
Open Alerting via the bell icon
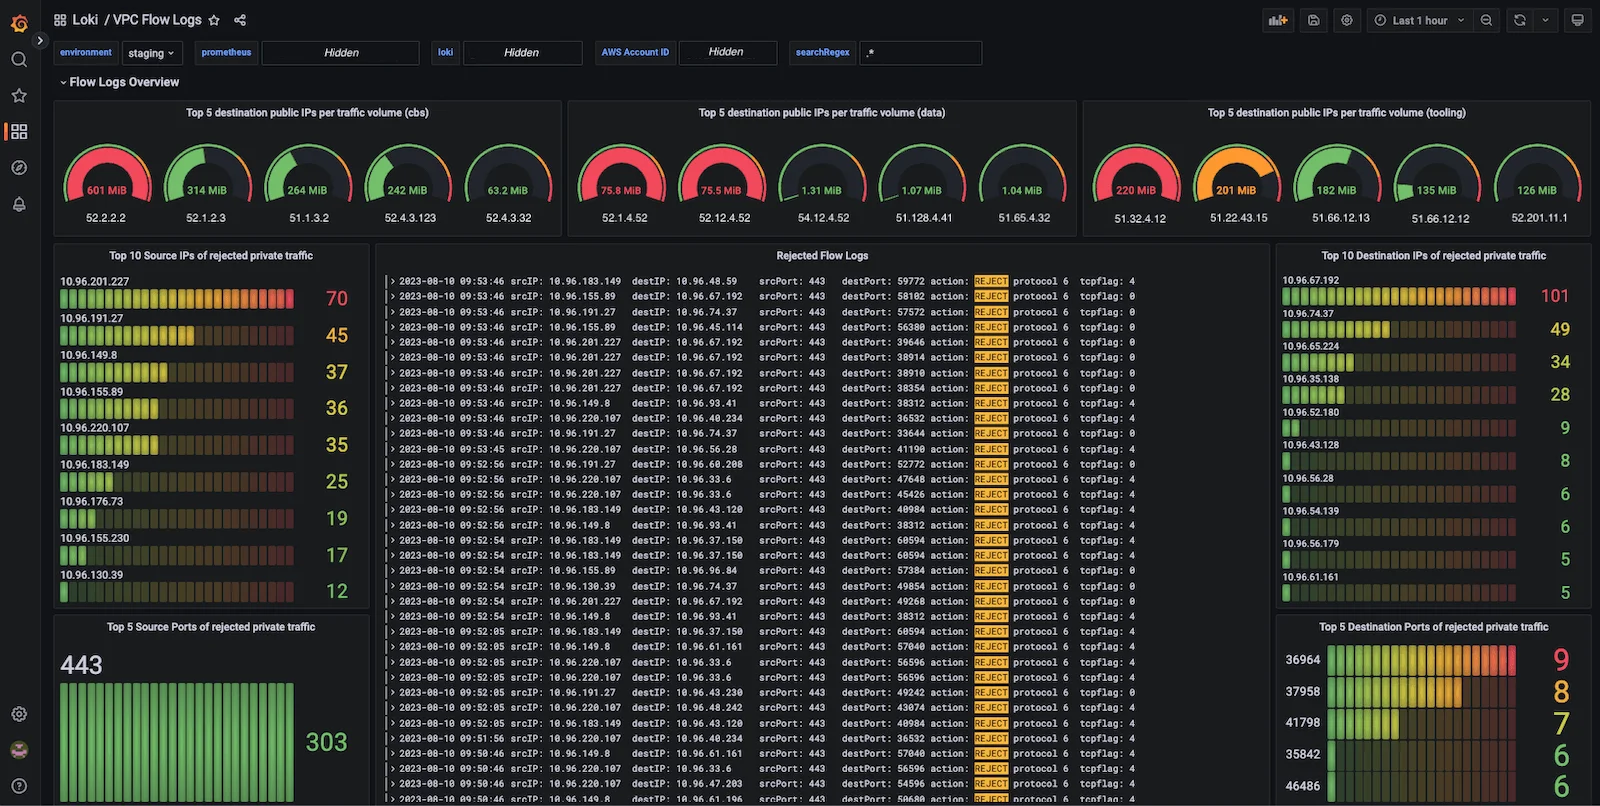tap(19, 204)
